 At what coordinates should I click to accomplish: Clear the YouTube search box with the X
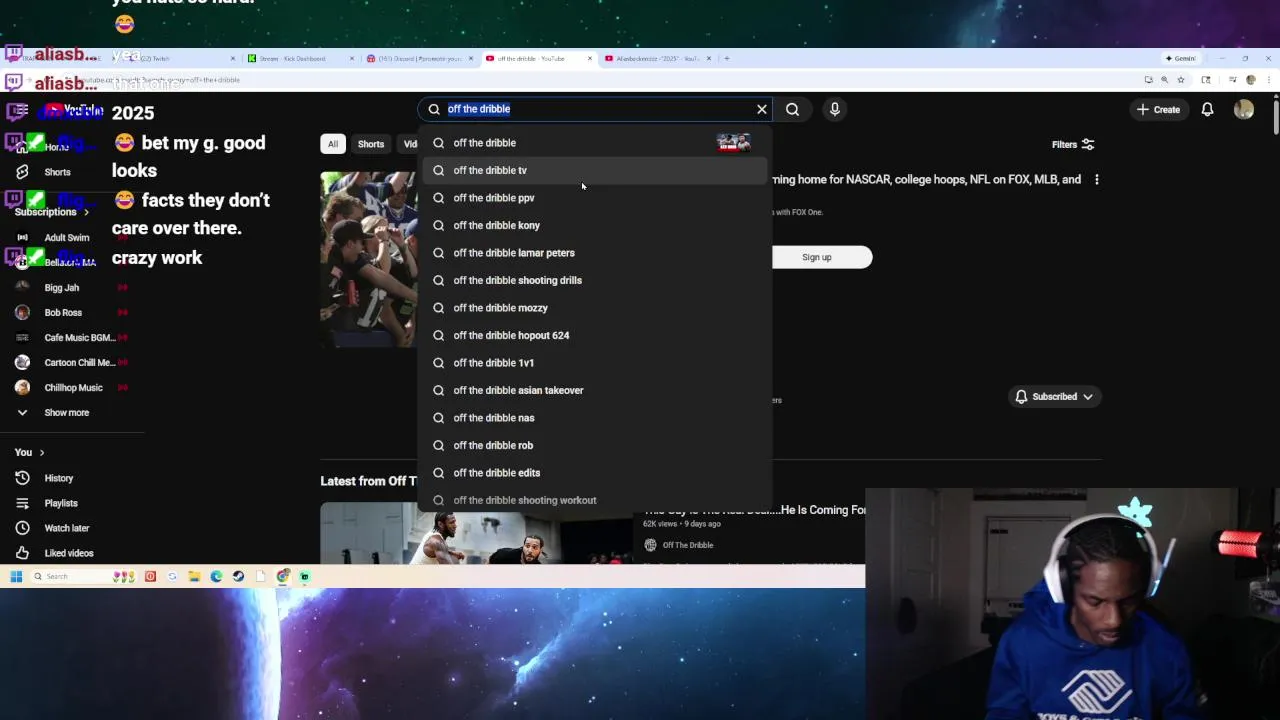762,109
